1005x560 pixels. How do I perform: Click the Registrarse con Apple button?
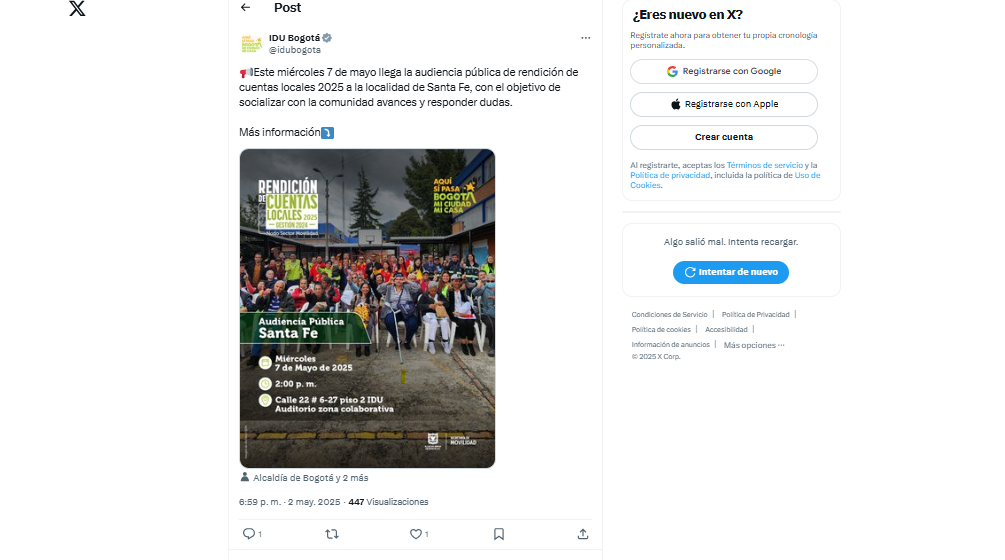[724, 104]
